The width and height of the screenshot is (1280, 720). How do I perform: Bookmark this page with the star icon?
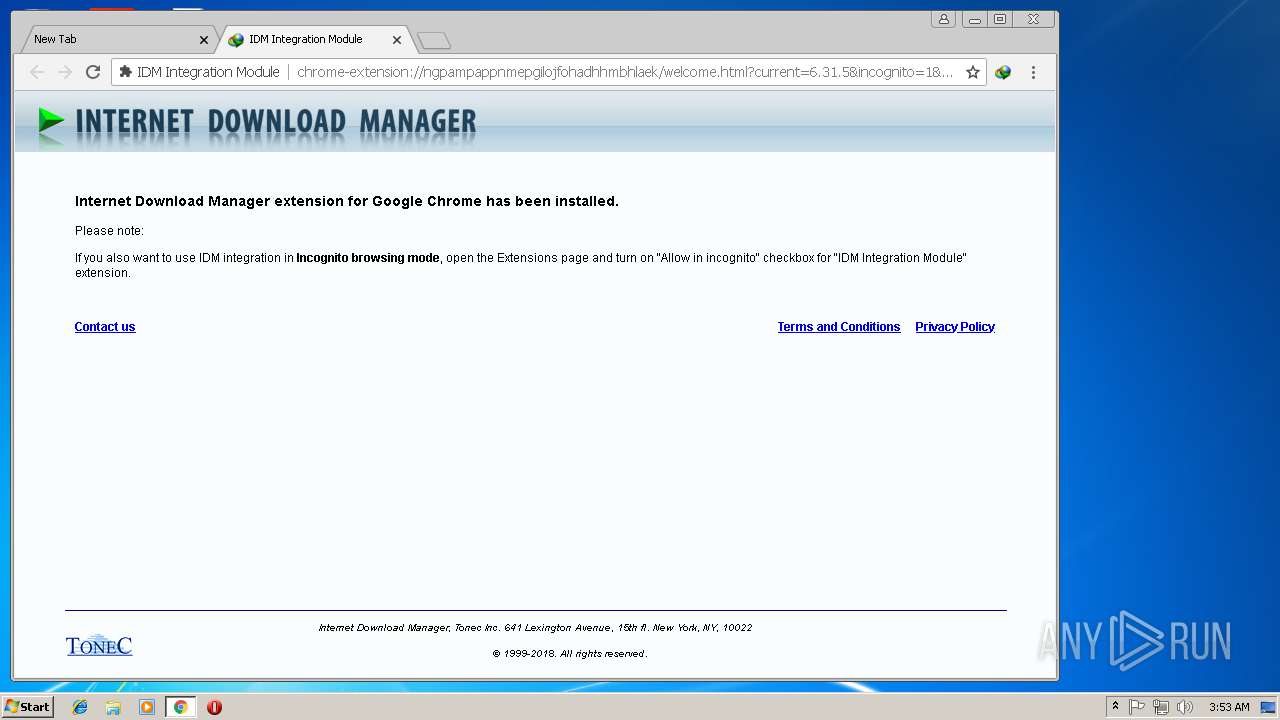[x=972, y=72]
